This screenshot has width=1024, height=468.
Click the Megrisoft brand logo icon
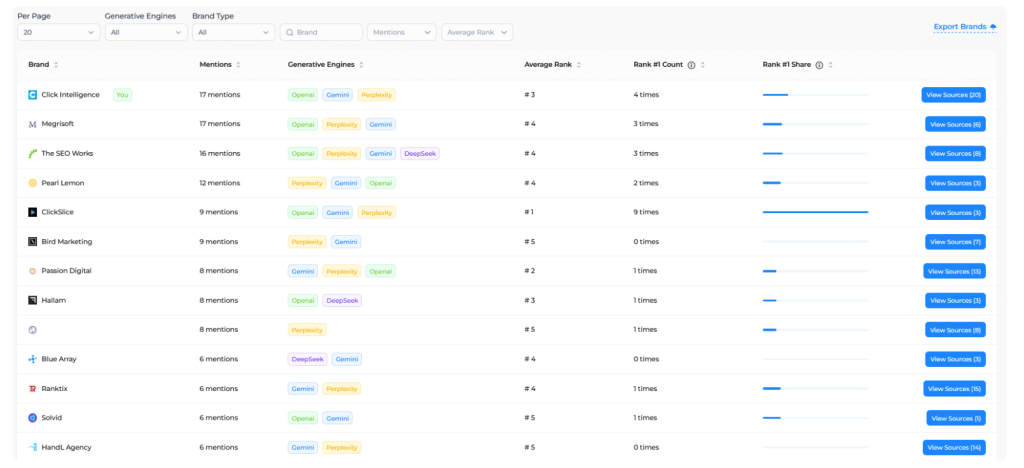pyautogui.click(x=33, y=124)
